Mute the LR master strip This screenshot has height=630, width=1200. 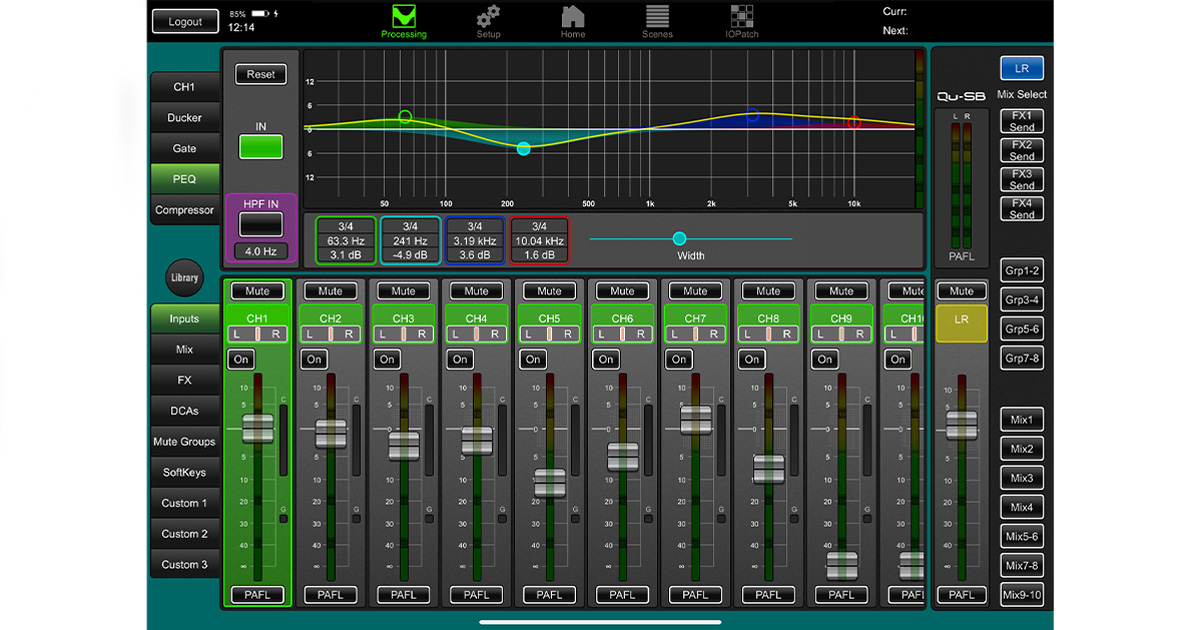click(x=961, y=291)
